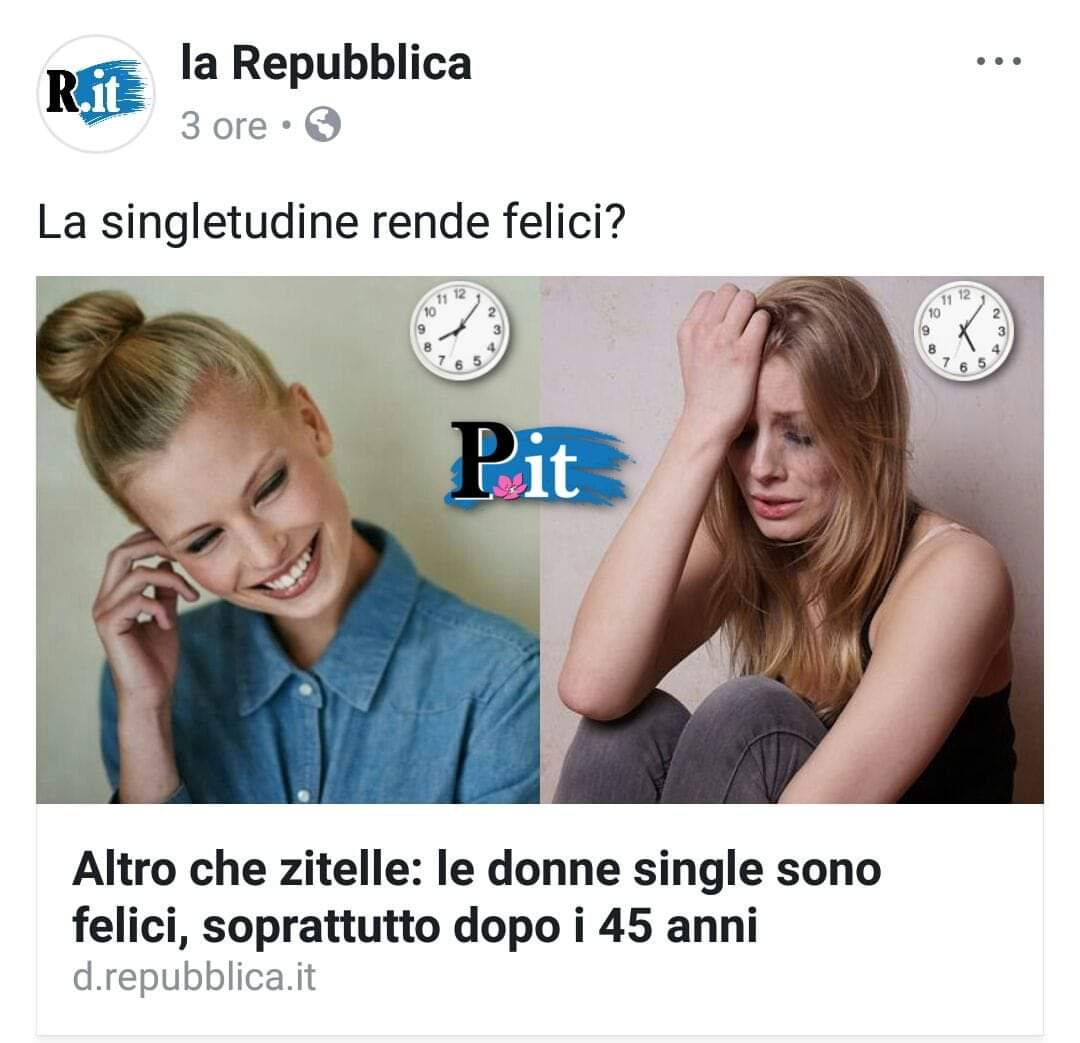Click the pink flower in the P.it logo

coord(511,486)
